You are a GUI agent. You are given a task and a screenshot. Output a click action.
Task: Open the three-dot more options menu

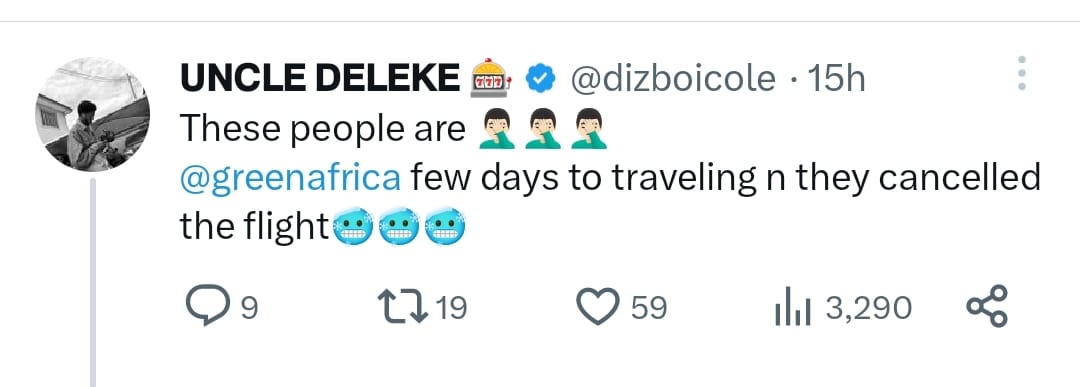pyautogui.click(x=1021, y=73)
